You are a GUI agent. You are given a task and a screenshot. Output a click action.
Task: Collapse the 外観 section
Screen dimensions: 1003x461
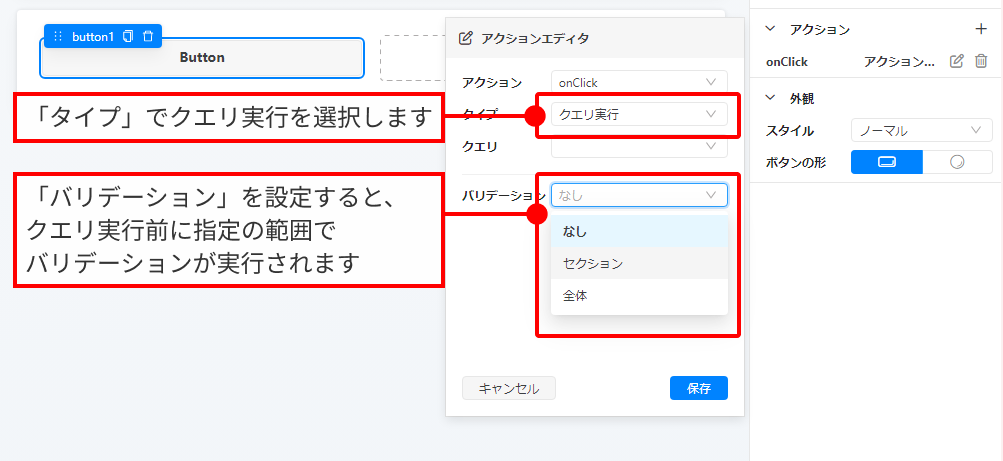point(770,98)
